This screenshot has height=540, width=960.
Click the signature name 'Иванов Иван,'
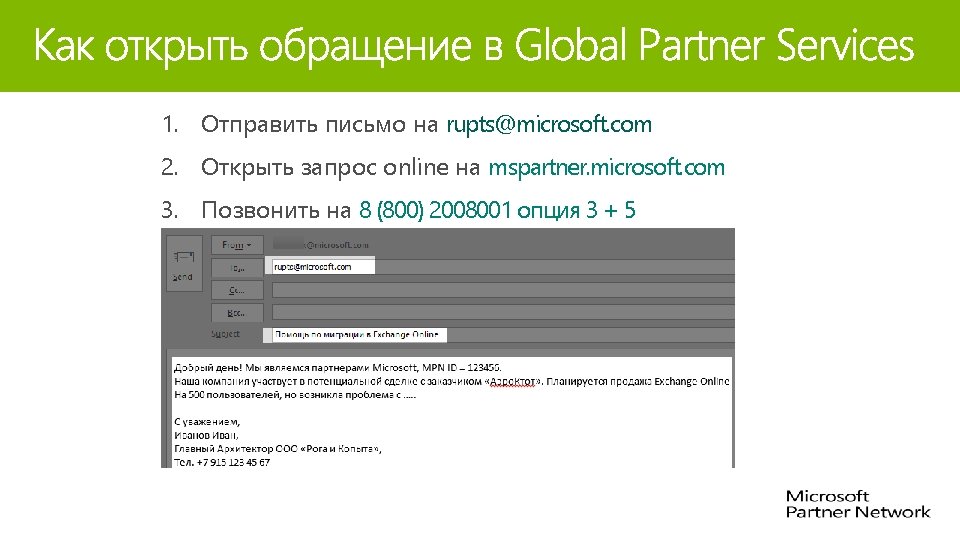pos(206,435)
